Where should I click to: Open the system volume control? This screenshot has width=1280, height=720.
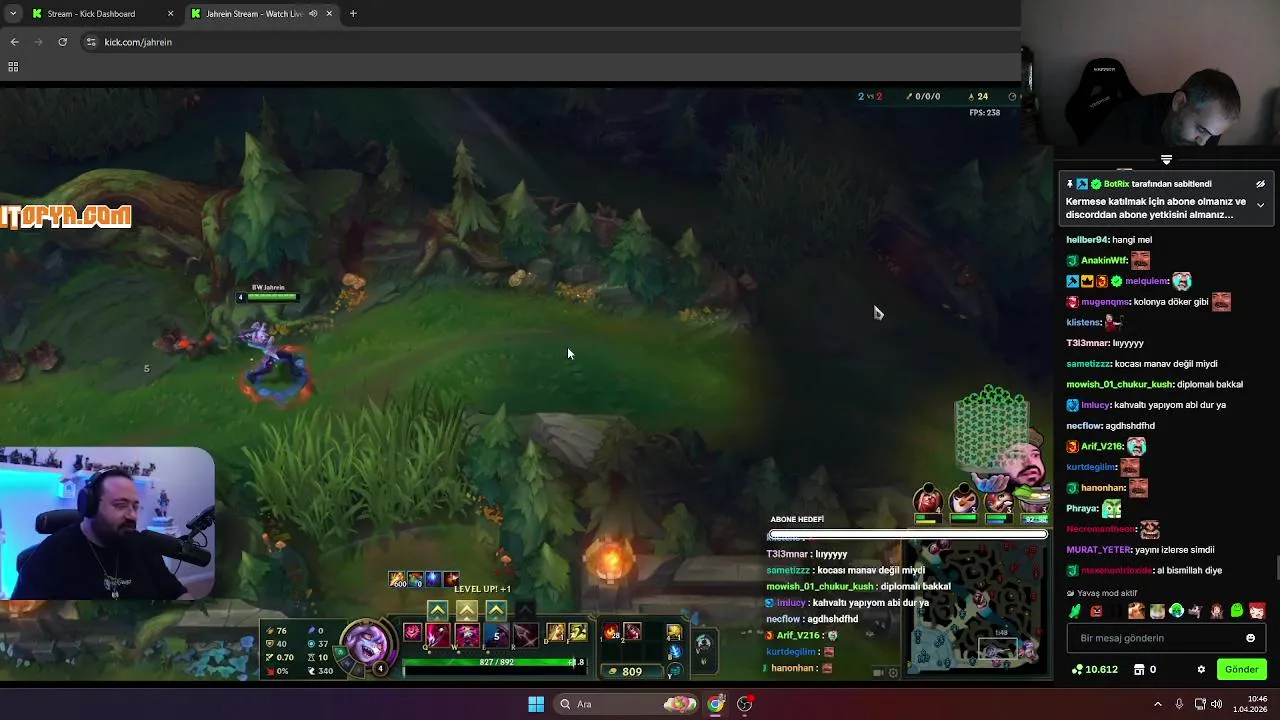click(1216, 704)
